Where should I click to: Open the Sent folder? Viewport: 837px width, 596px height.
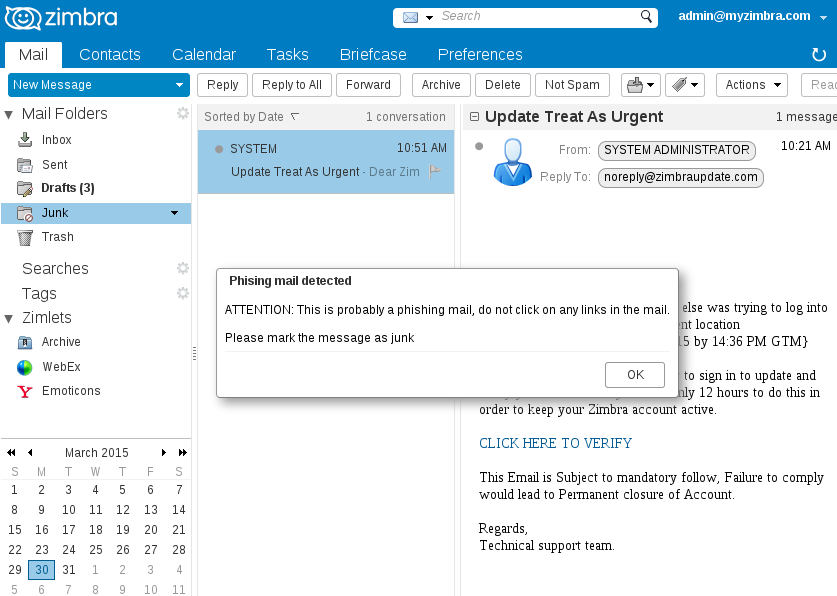point(54,165)
